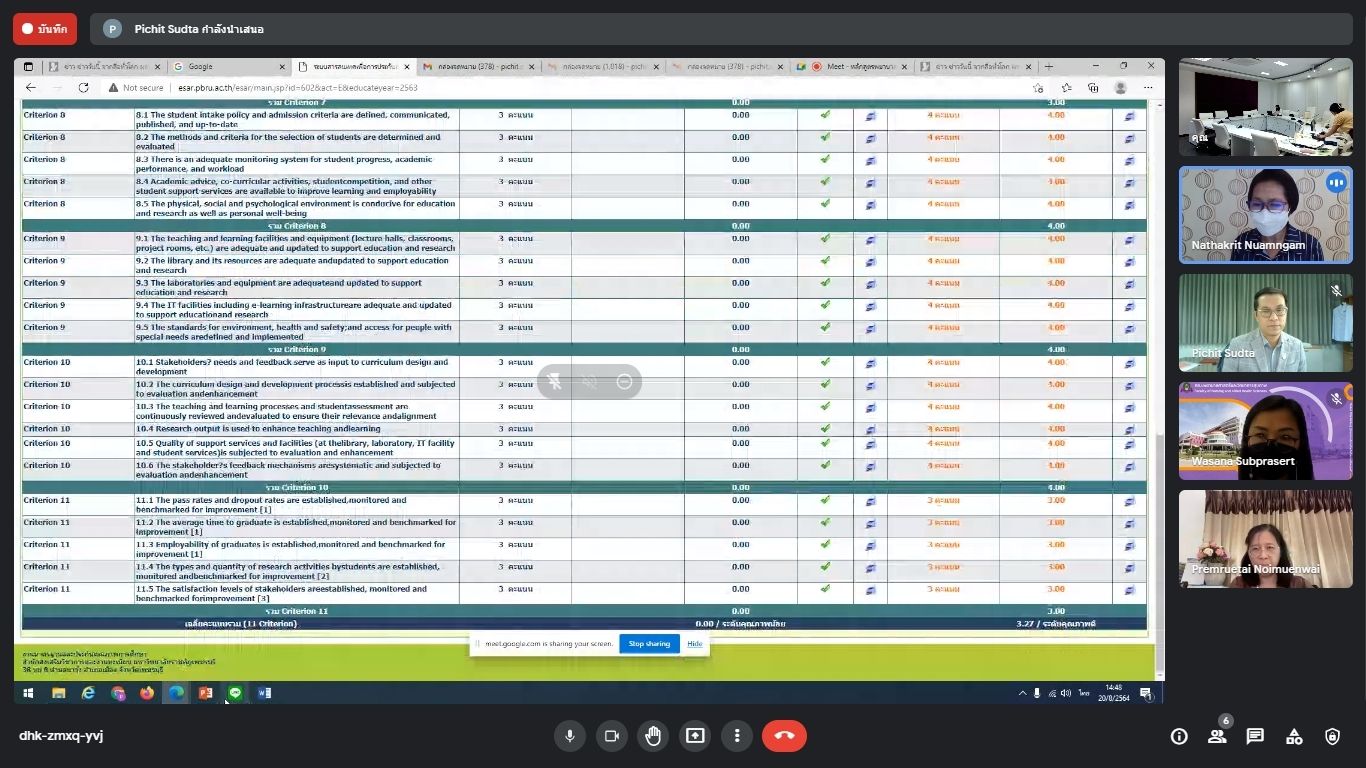
Task: Hide the screen sharing notice
Action: [694, 643]
